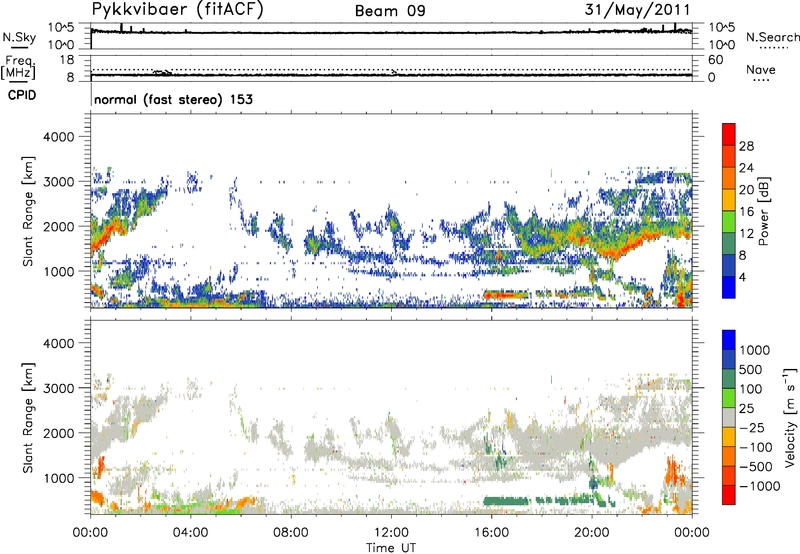Click the '12:00' time tick label
Image resolution: width=800 pixels, height=554 pixels.
click(x=391, y=533)
